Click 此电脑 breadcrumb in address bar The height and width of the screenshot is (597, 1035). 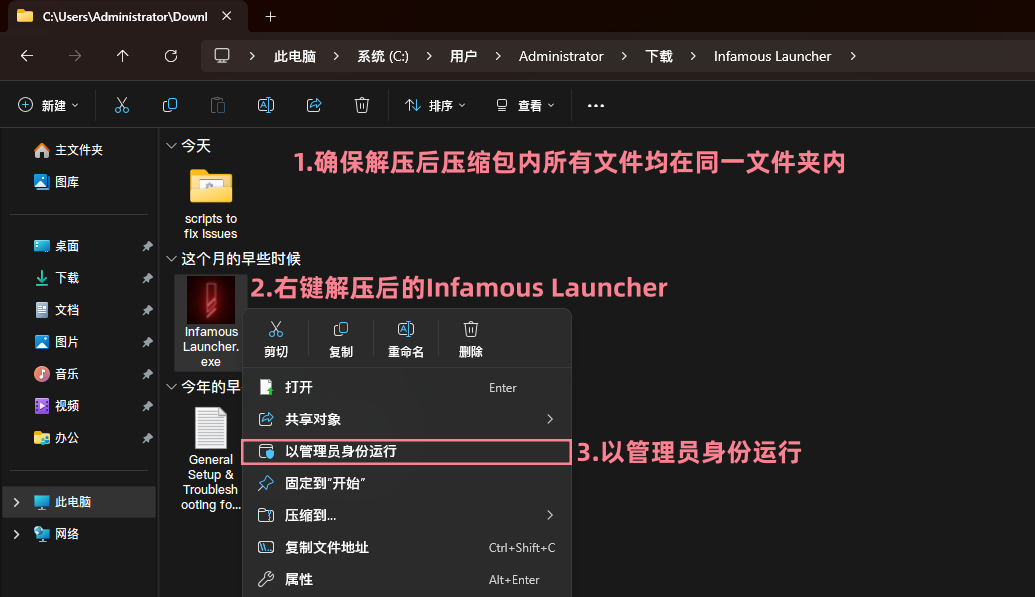coord(294,56)
